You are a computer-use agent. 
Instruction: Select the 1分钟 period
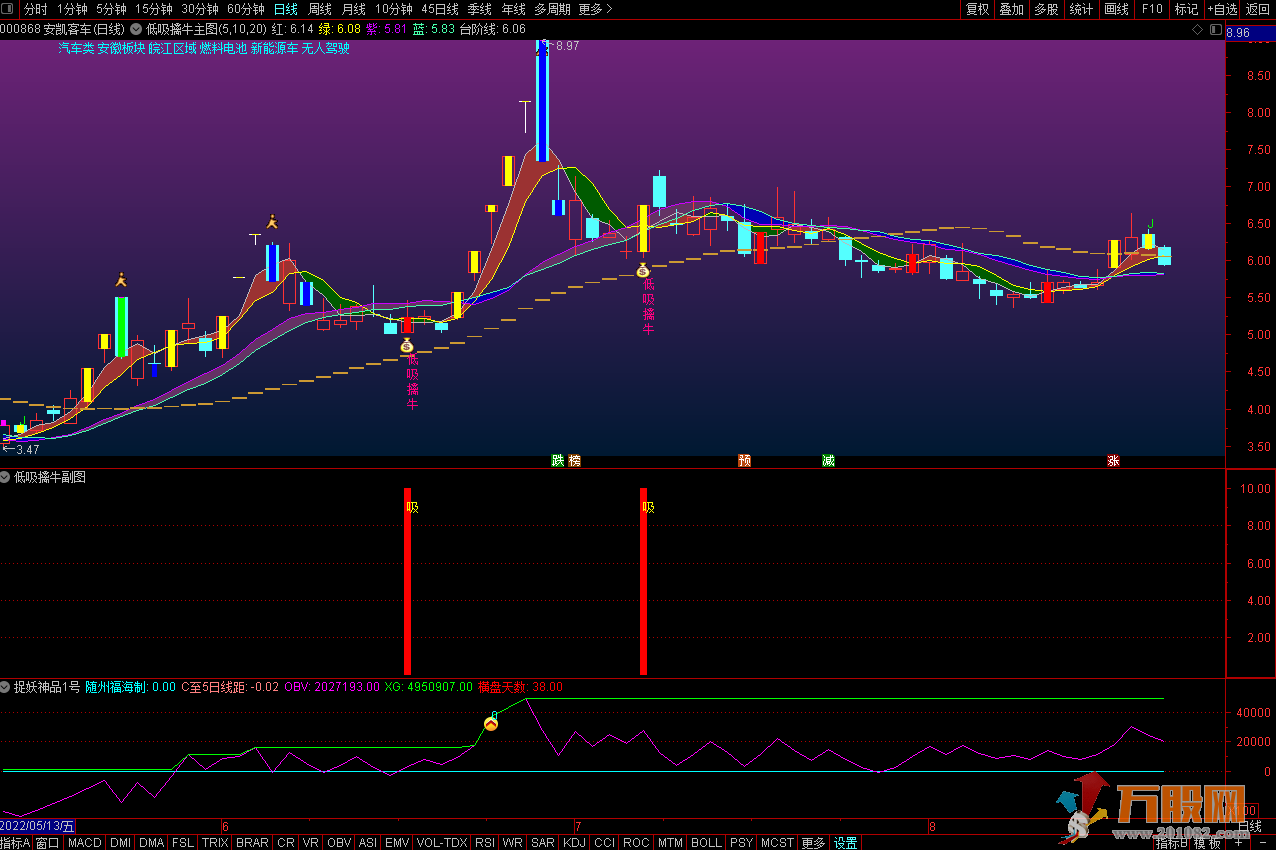(x=73, y=9)
